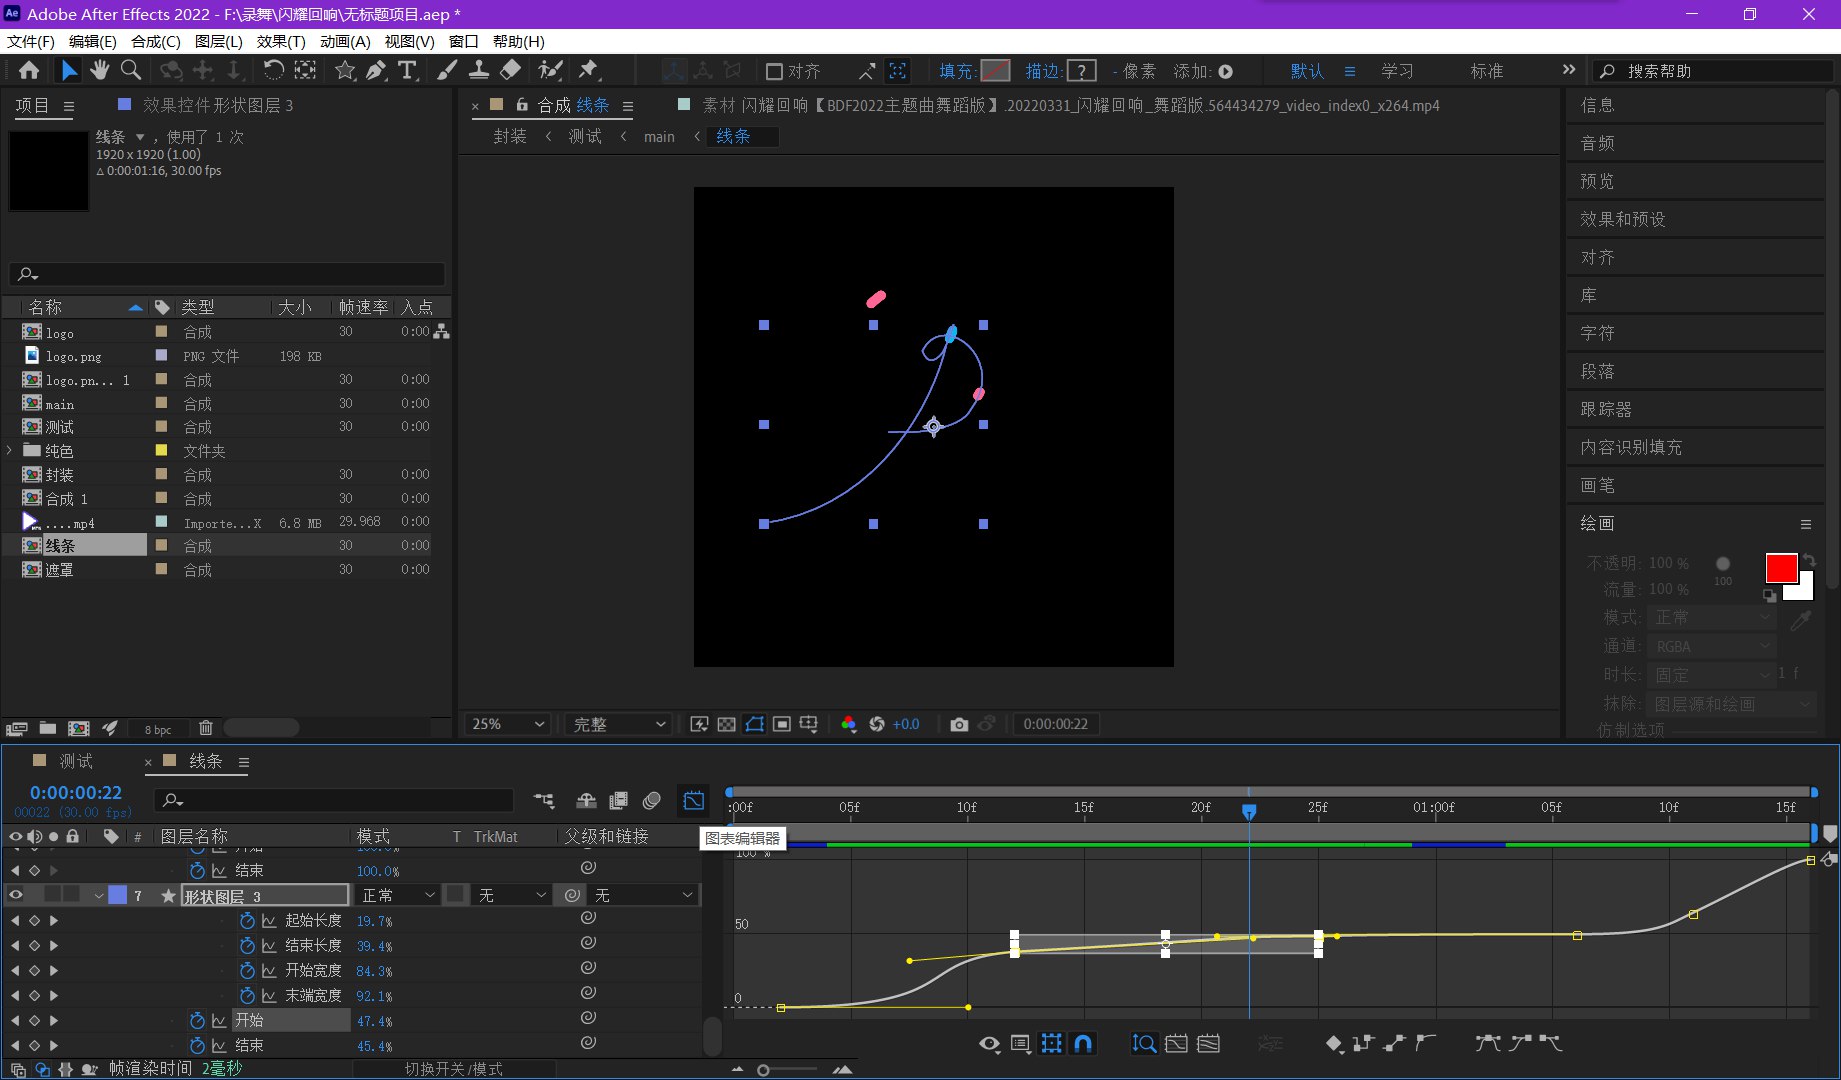This screenshot has width=1841, height=1080.
Task: Enable the snapping 对齐 checkbox
Action: pyautogui.click(x=774, y=71)
